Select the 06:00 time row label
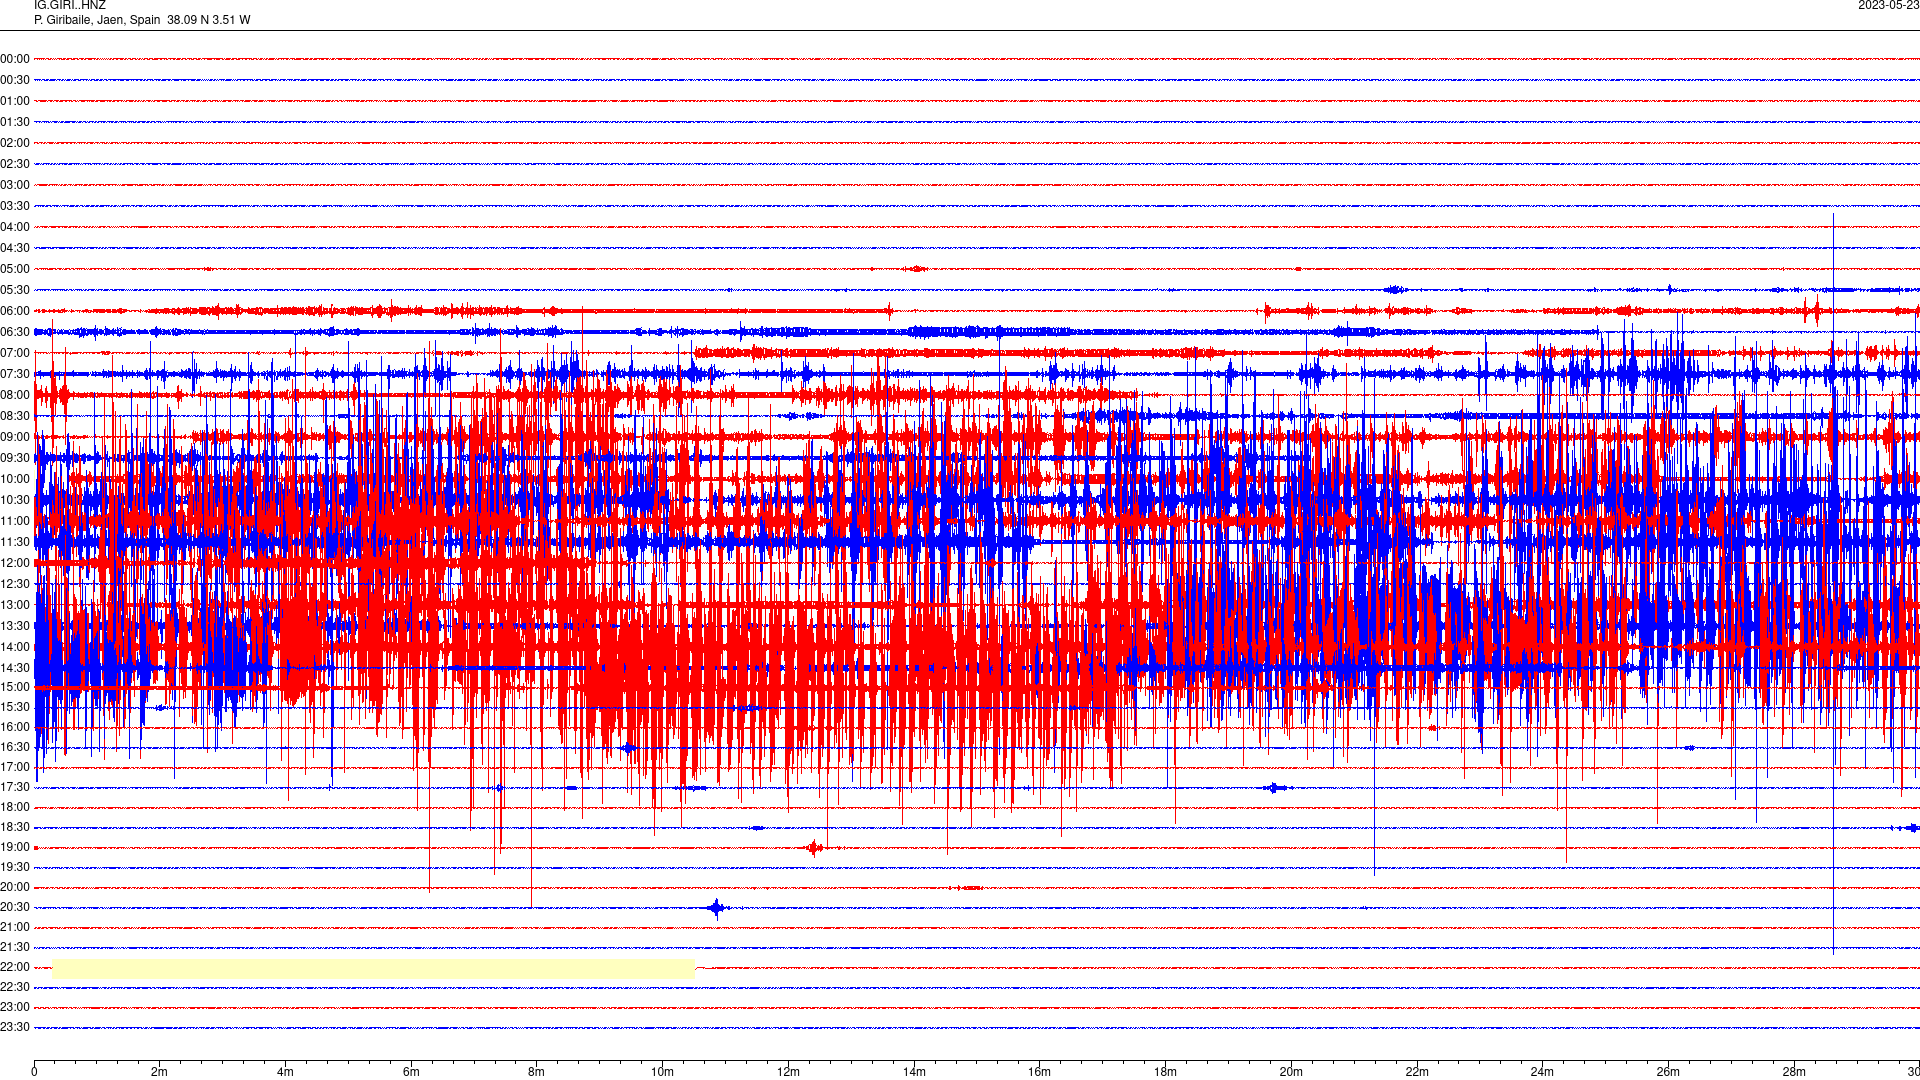The height and width of the screenshot is (1080, 1920). [15, 311]
